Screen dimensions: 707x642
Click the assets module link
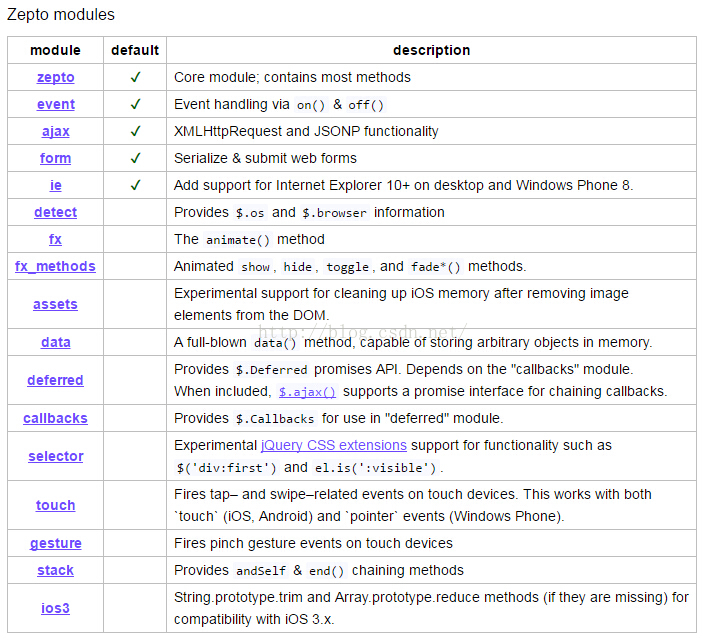55,304
